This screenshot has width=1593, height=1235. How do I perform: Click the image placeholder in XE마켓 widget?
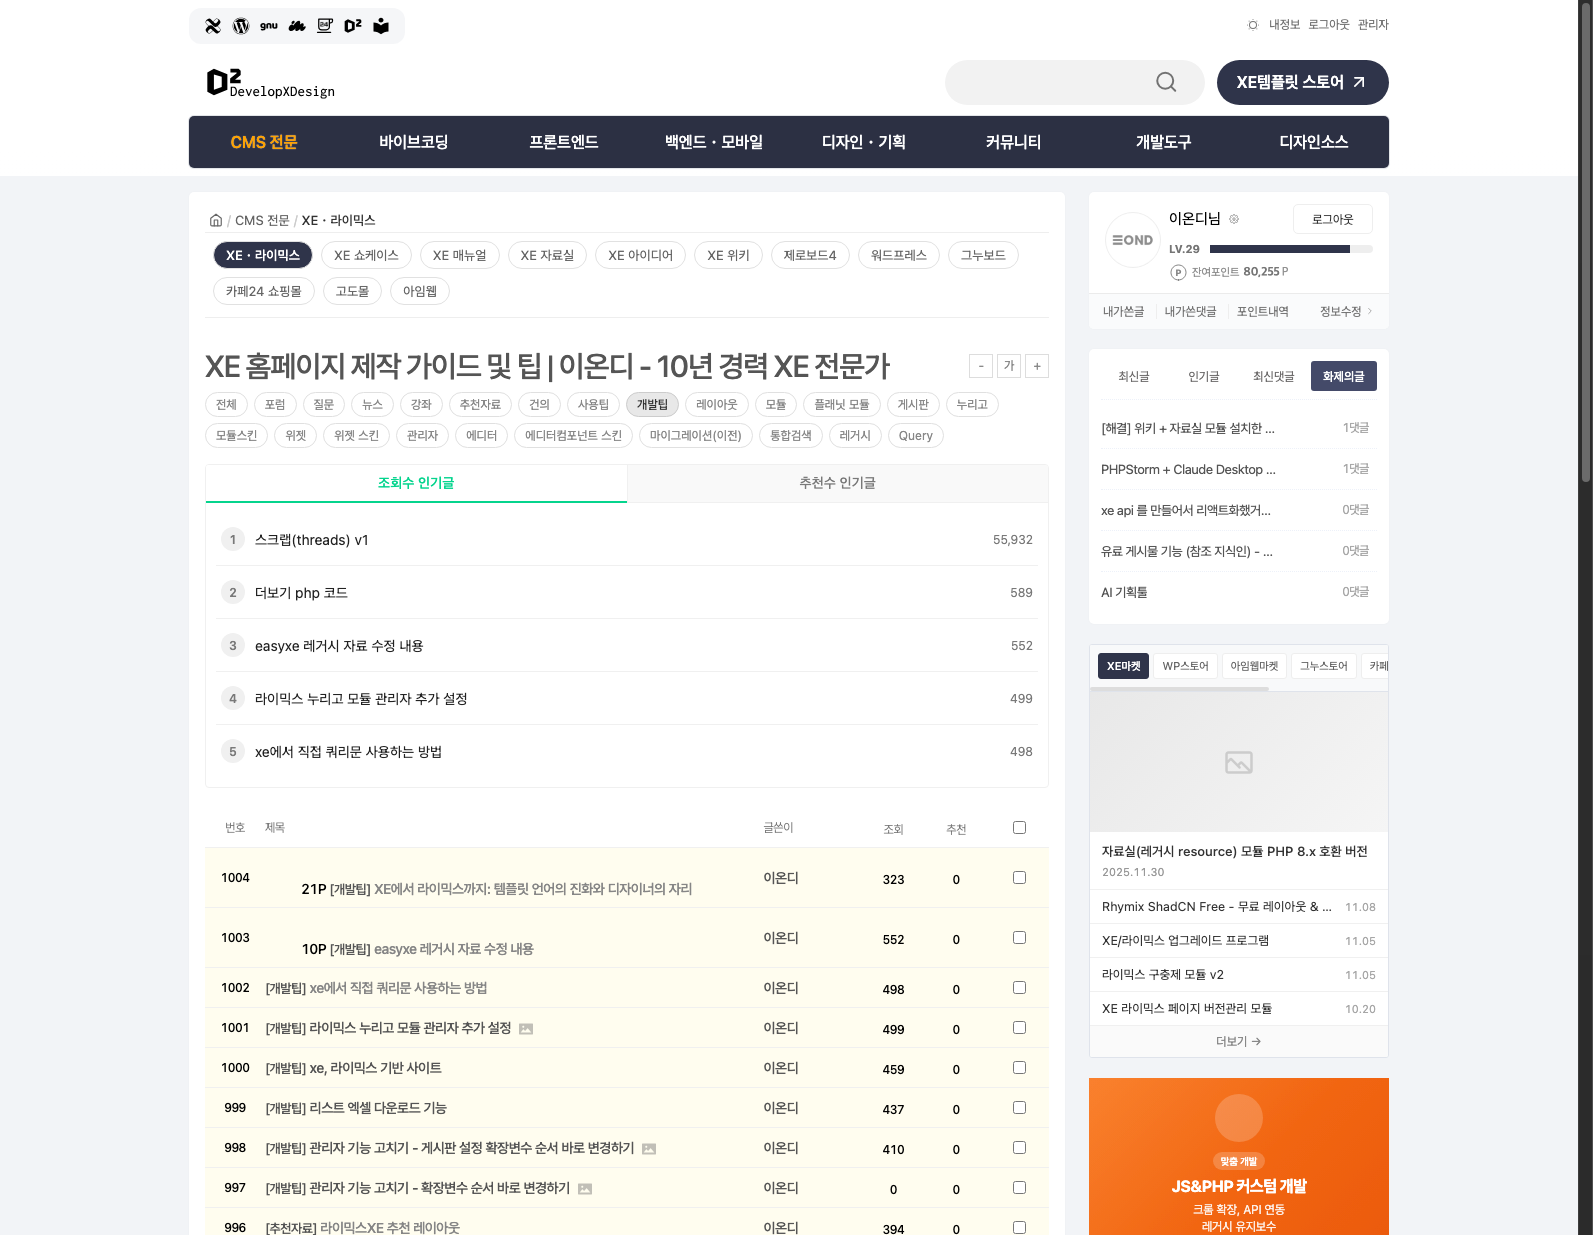1239,762
